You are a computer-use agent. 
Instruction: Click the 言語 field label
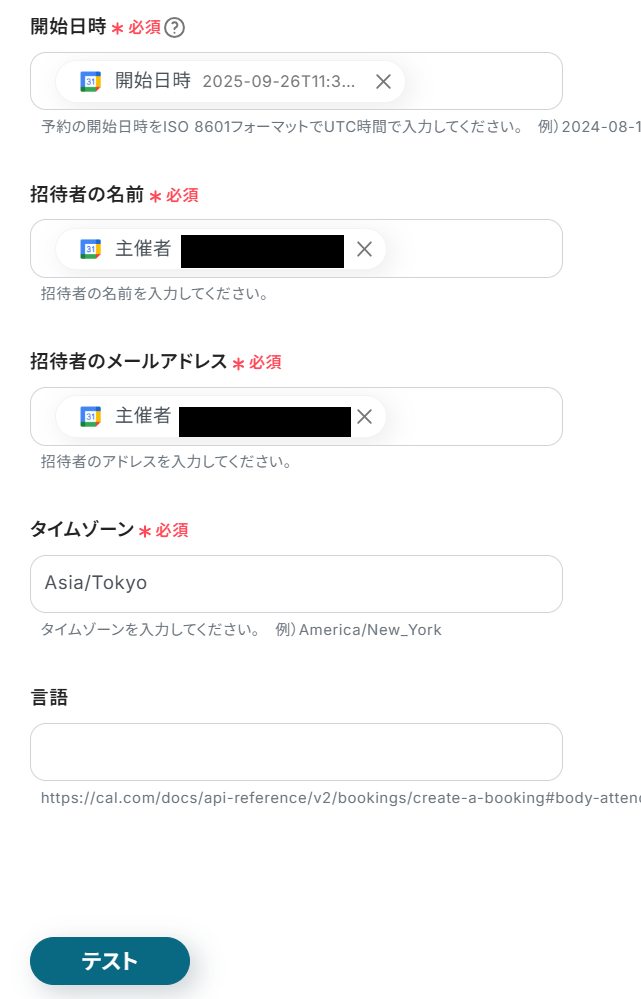pos(49,698)
